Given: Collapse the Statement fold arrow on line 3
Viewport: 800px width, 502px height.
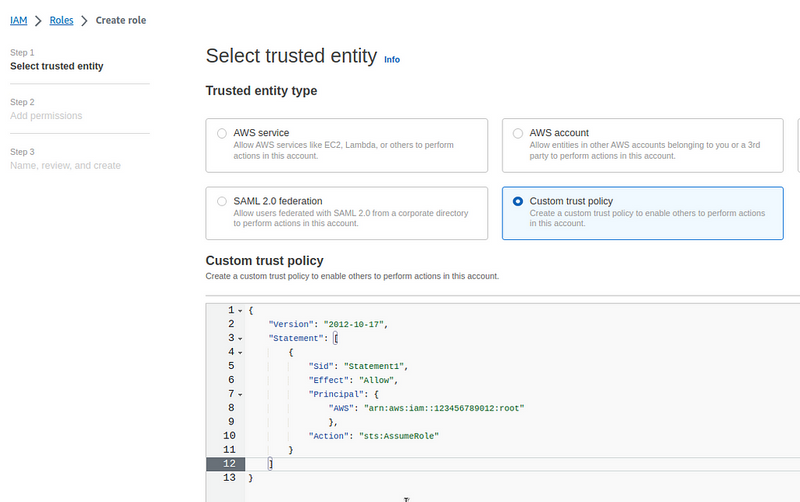Looking at the screenshot, I should pyautogui.click(x=240, y=339).
